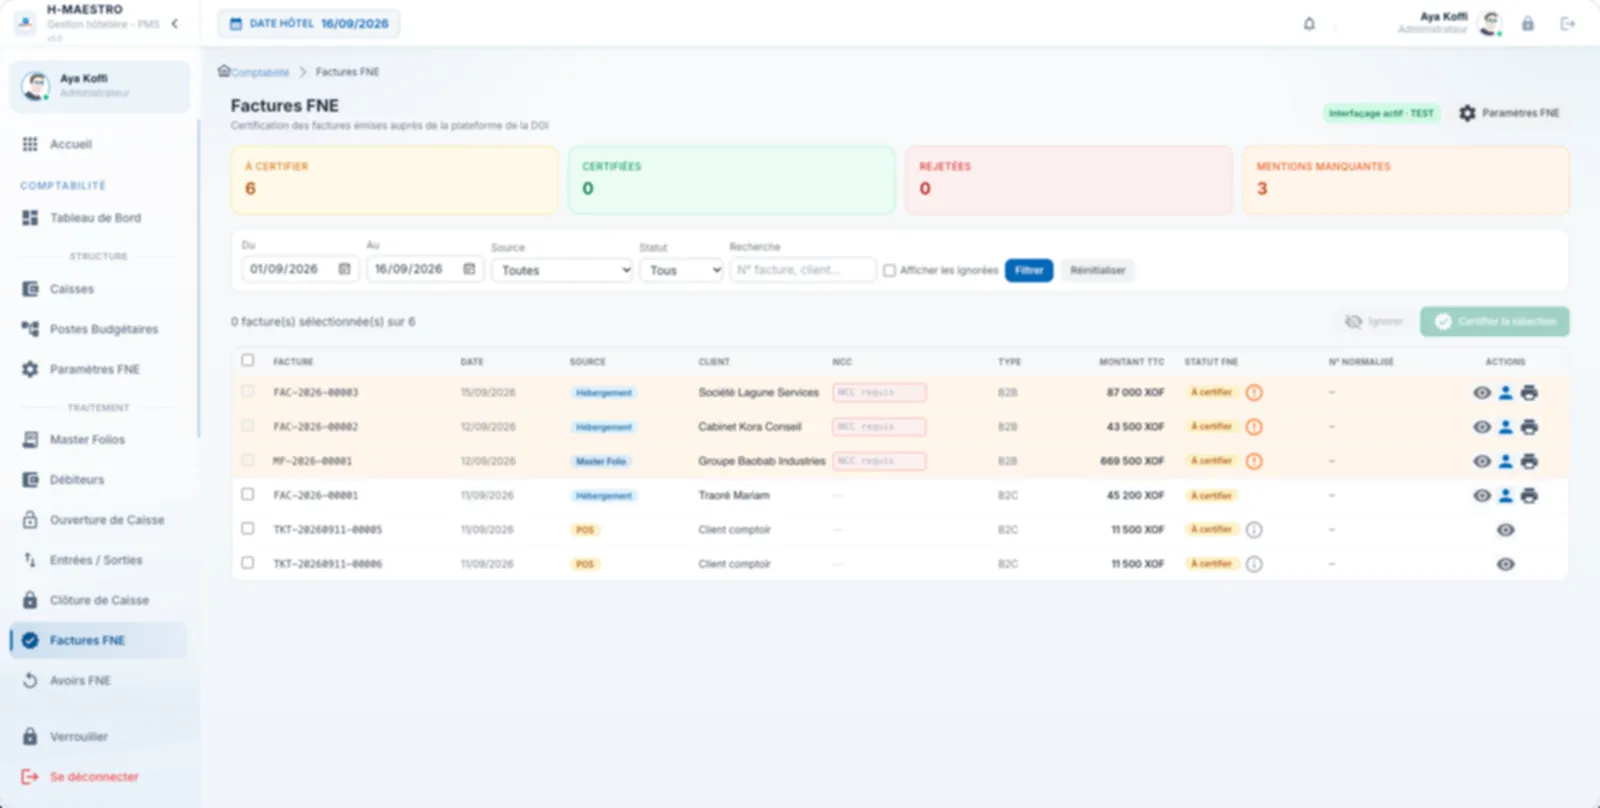The height and width of the screenshot is (808, 1600).
Task: Open Caisses in sidebar
Action: click(100, 289)
